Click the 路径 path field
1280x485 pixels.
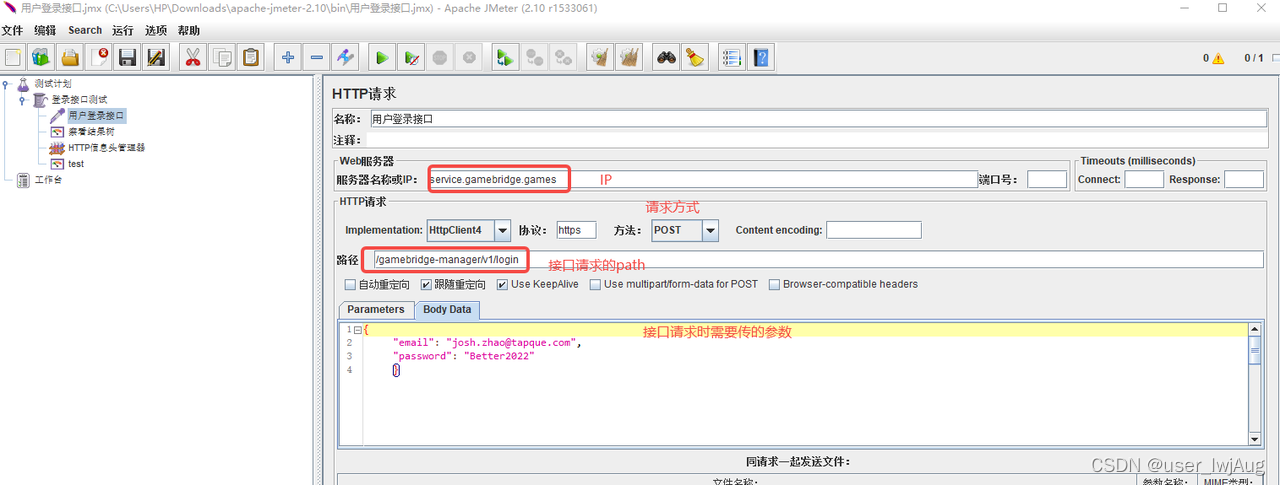(817, 259)
